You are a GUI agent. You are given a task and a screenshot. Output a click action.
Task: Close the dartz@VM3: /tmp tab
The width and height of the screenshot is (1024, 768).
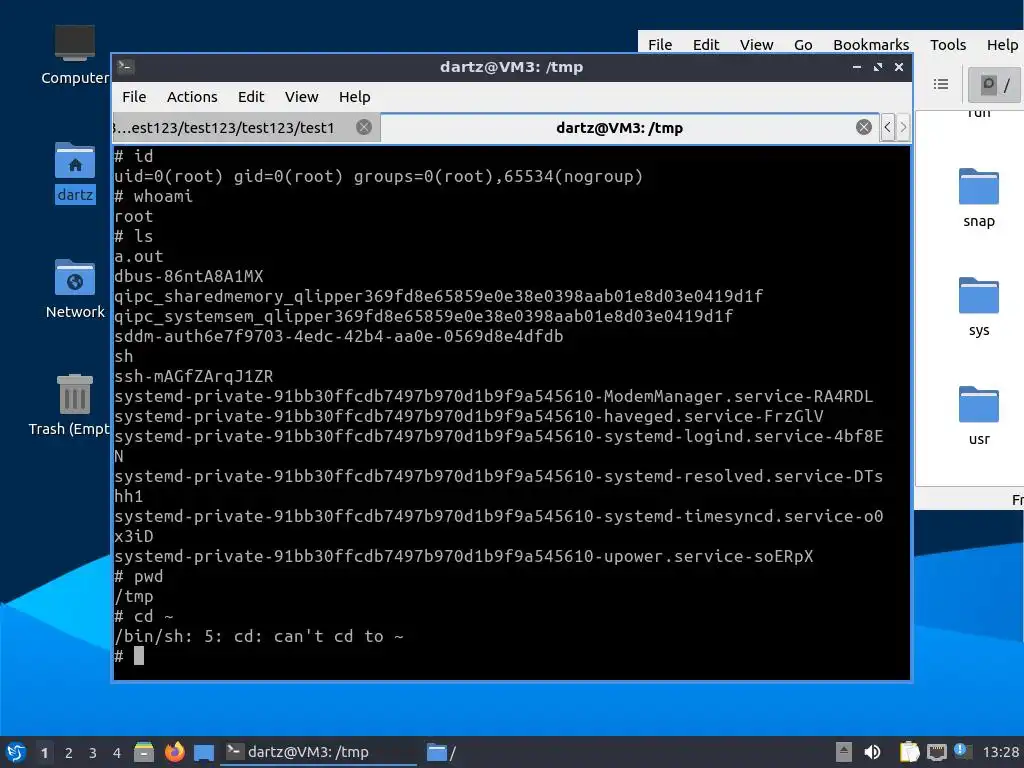coord(863,127)
